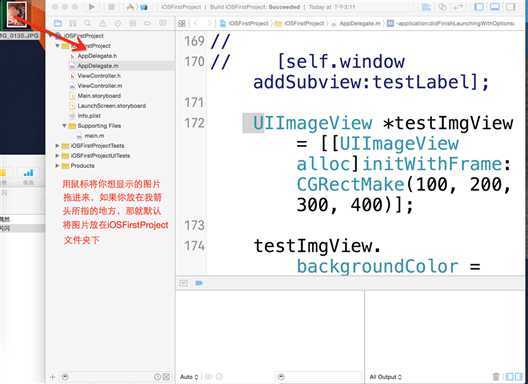Select AppDelegate.m in the jump bar
This screenshot has height=384, width=528.
pyautogui.click(x=356, y=23)
